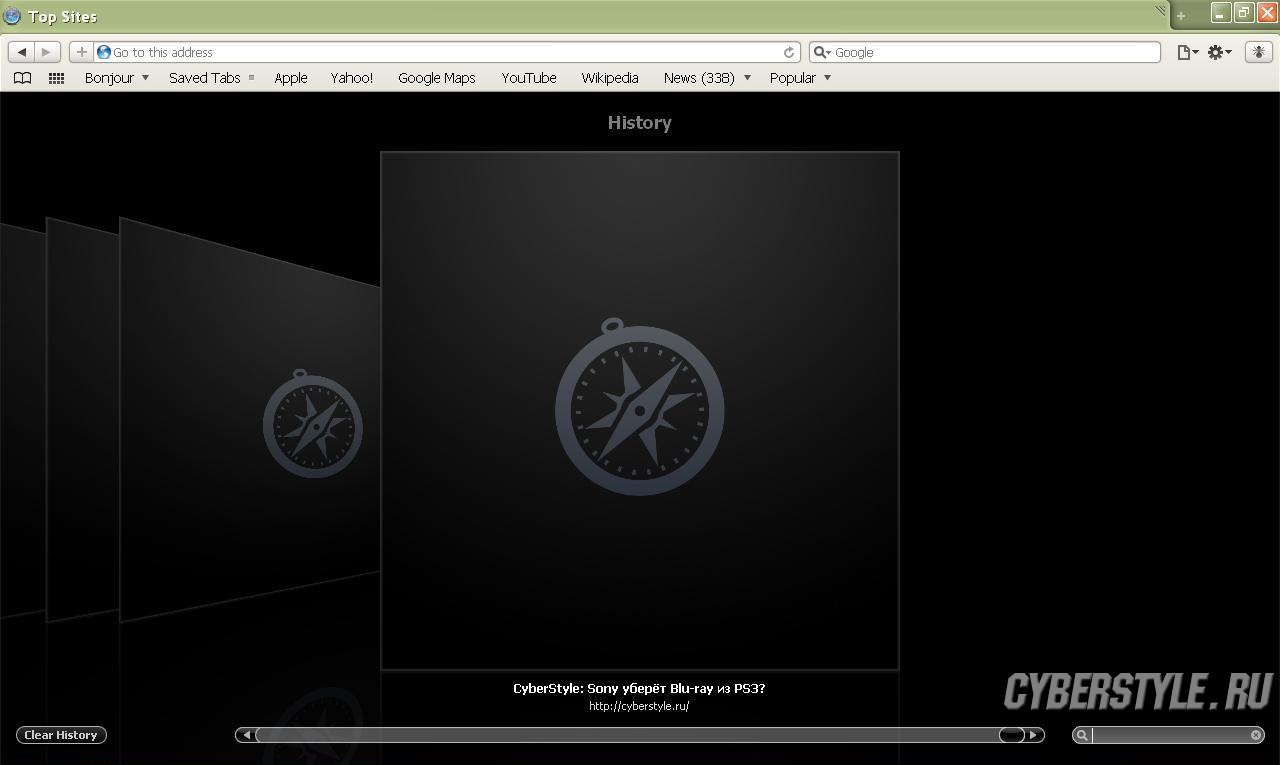The height and width of the screenshot is (765, 1280).
Task: Click the History heading
Action: coord(640,123)
